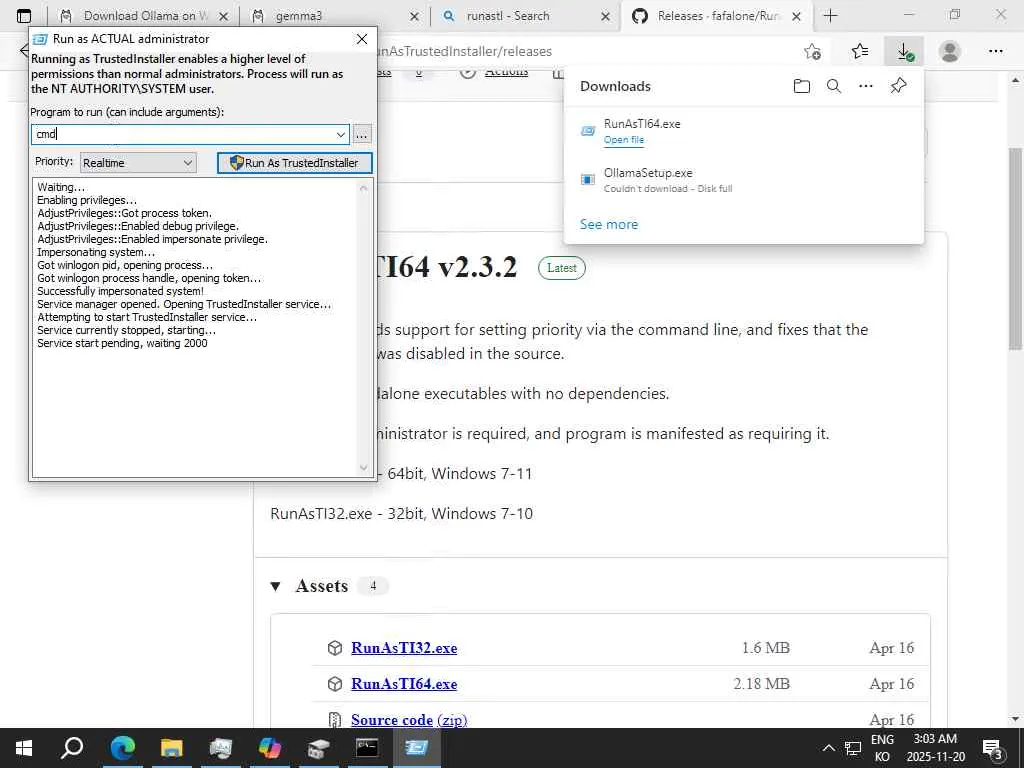Click the ENG KO language indicator

click(x=882, y=748)
